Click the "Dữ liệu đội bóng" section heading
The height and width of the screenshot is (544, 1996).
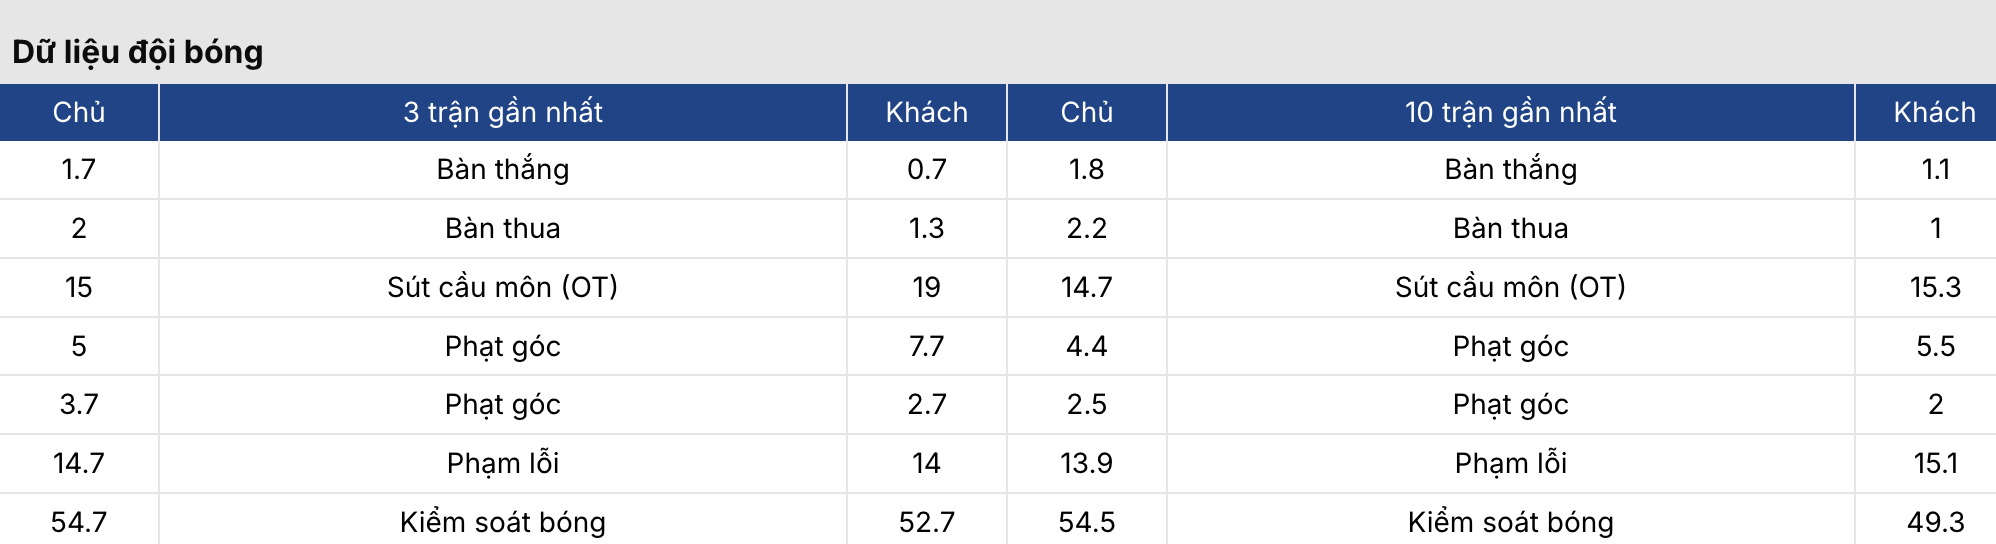pos(138,52)
